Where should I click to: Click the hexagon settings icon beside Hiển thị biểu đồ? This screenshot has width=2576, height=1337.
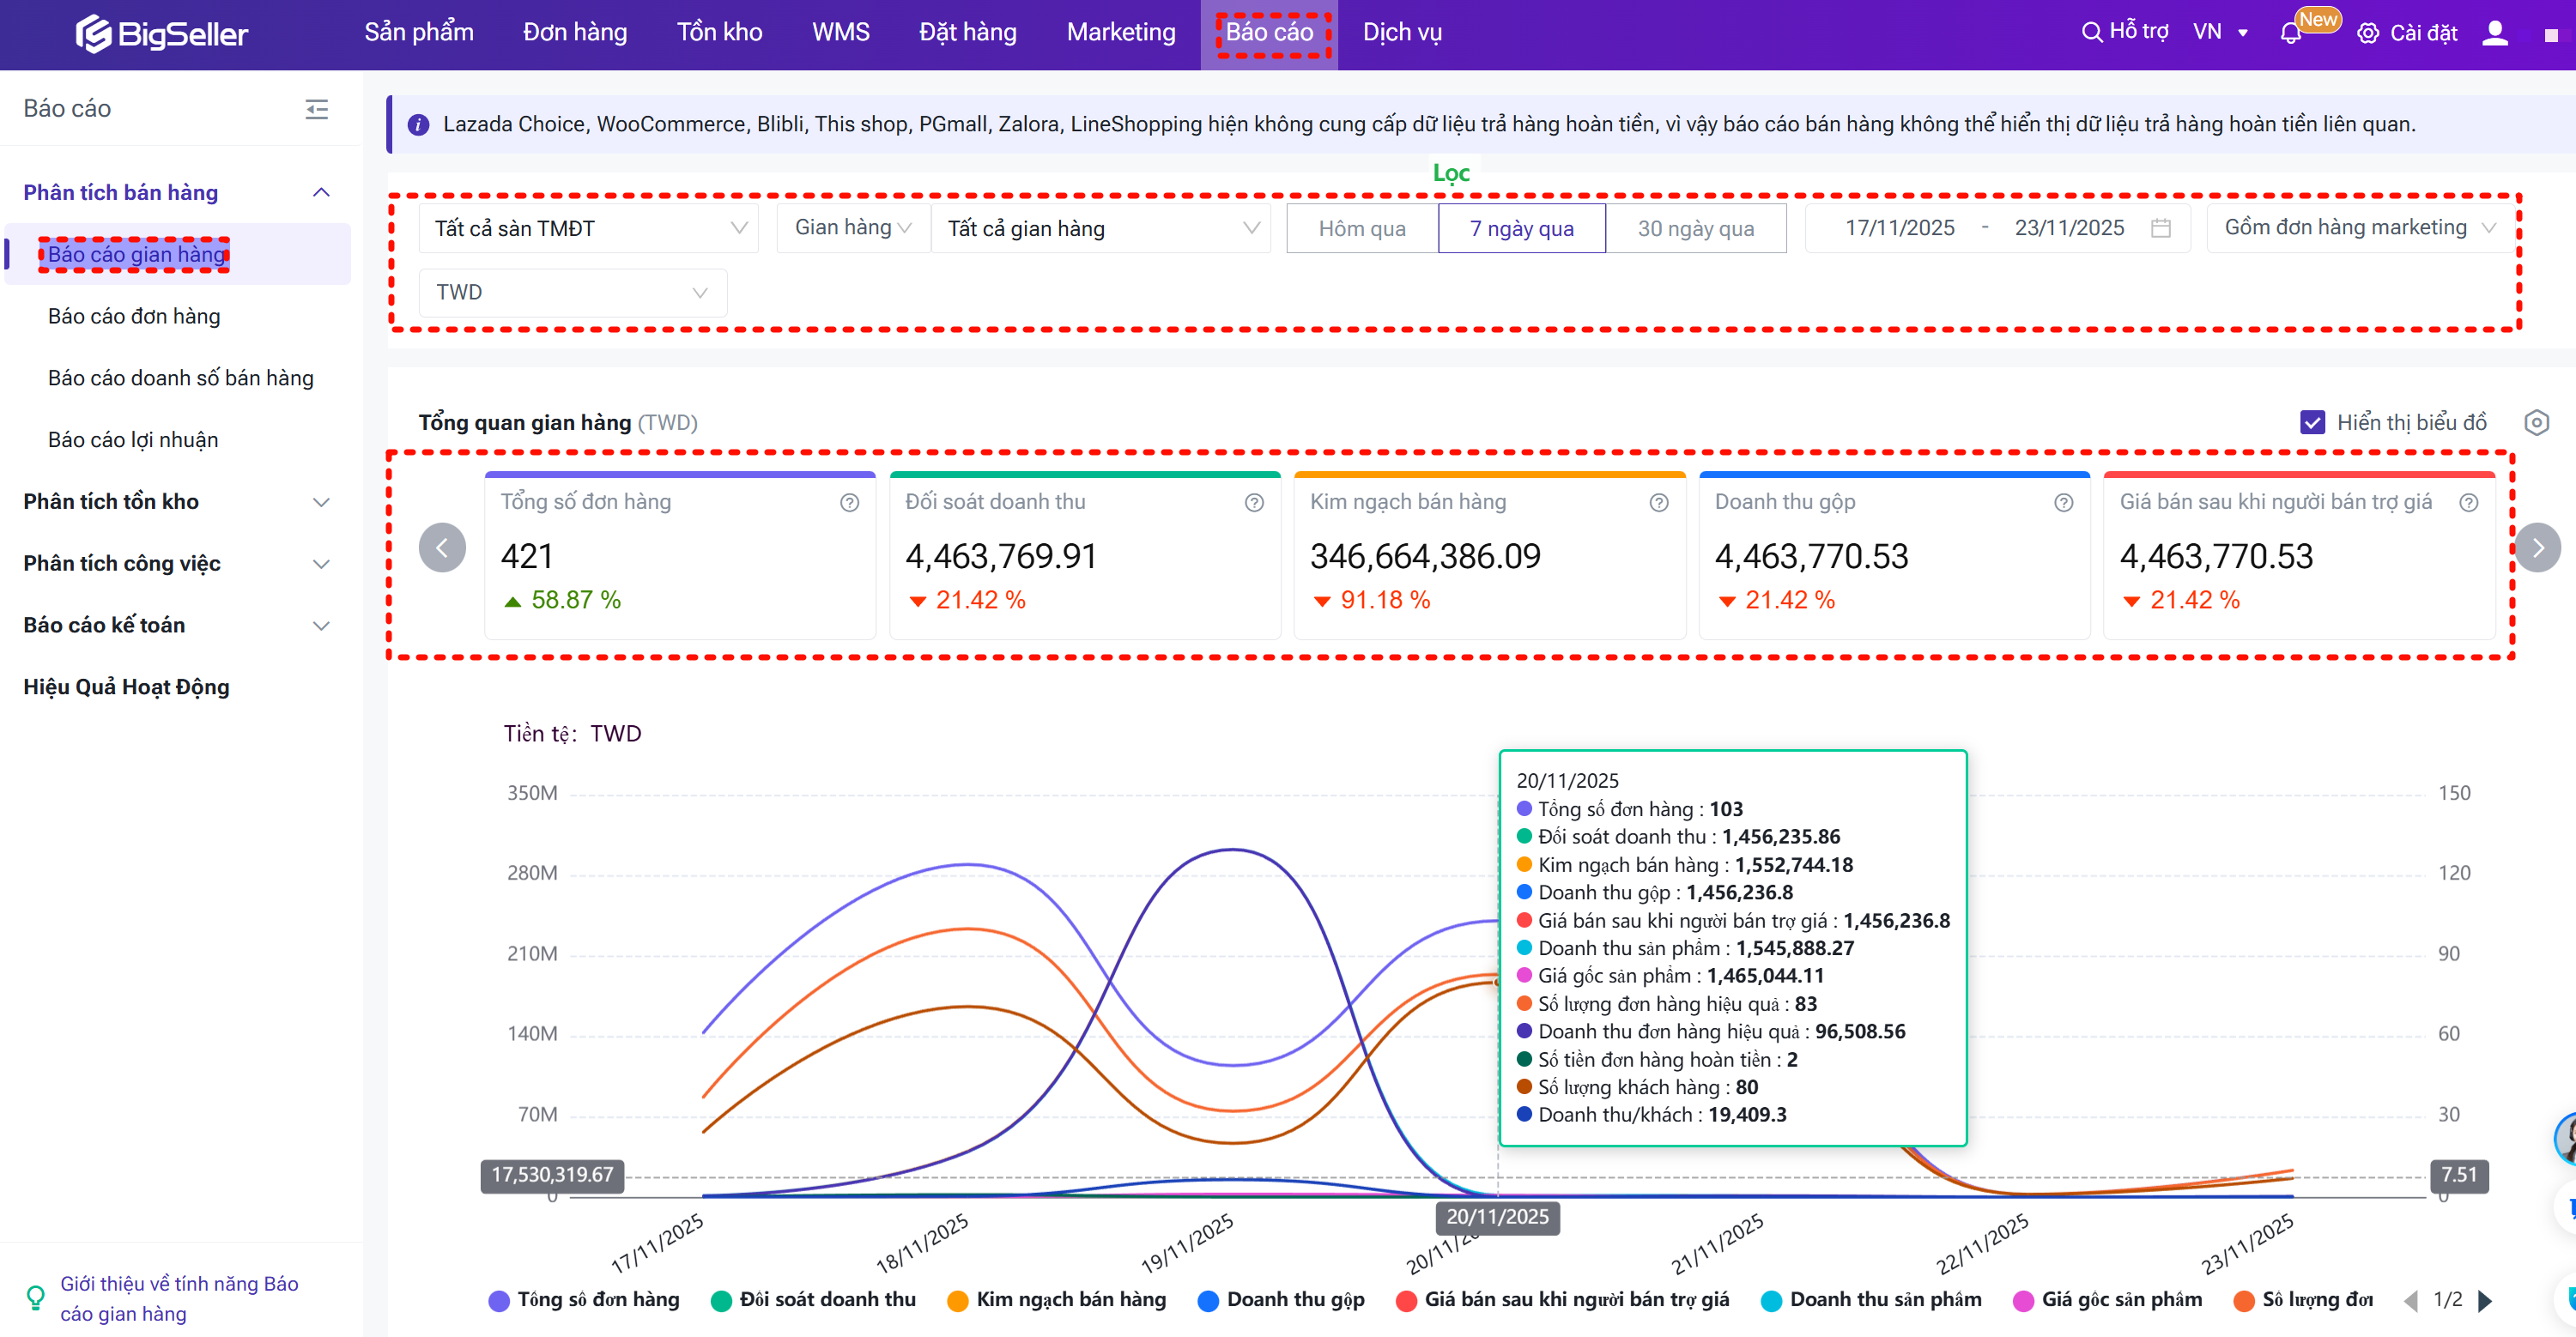[2536, 422]
